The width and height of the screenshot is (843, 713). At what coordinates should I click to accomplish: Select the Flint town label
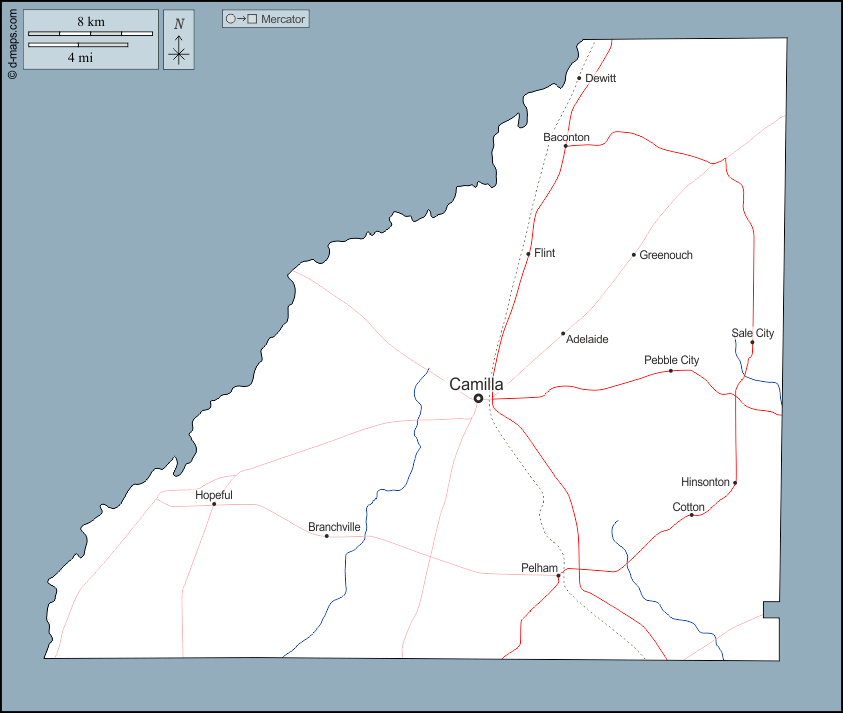click(x=544, y=253)
